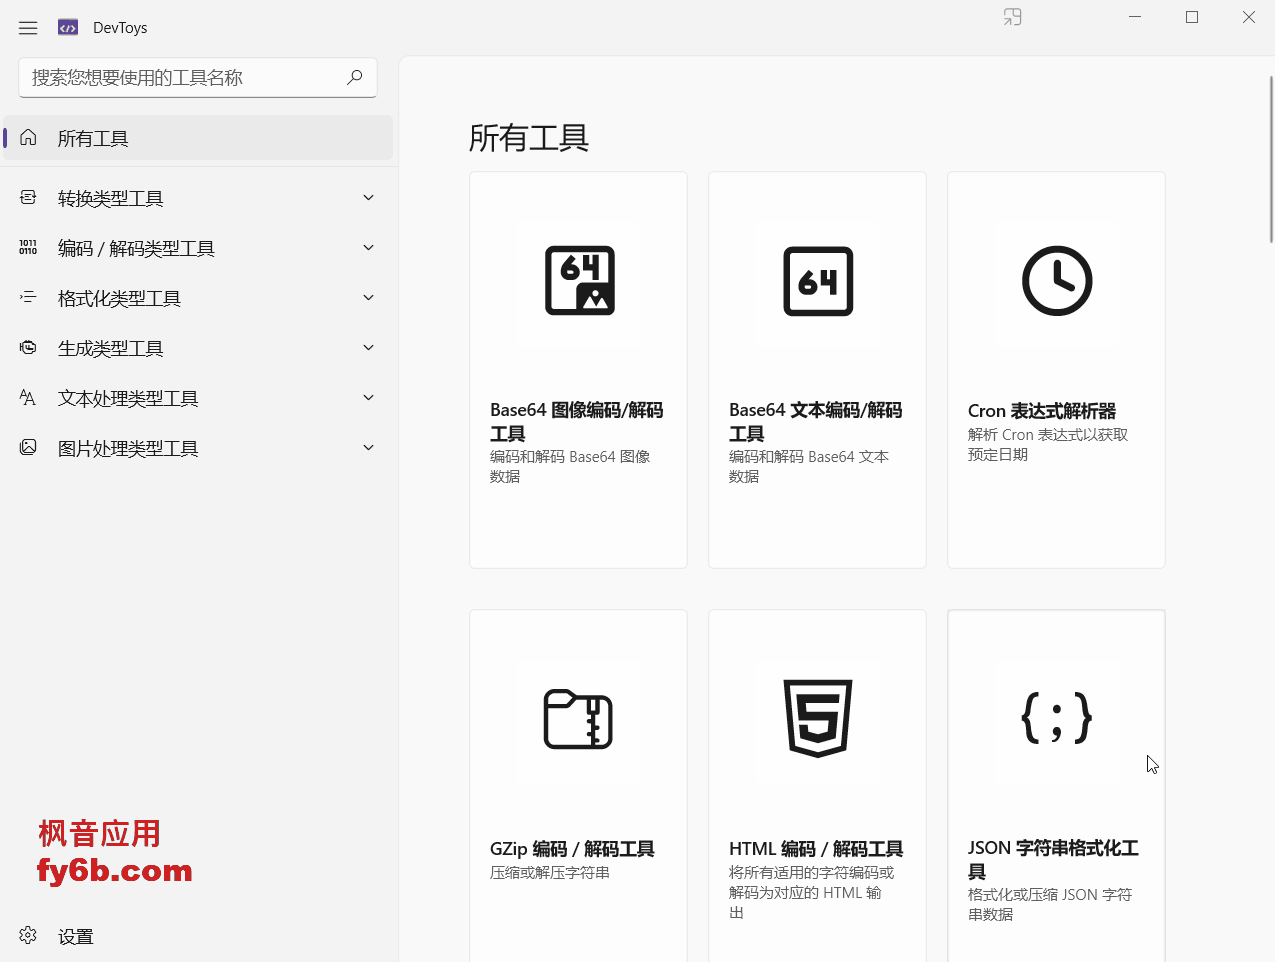Expand the 转换类型工具 chevron
This screenshot has height=962, width=1275.
368,197
